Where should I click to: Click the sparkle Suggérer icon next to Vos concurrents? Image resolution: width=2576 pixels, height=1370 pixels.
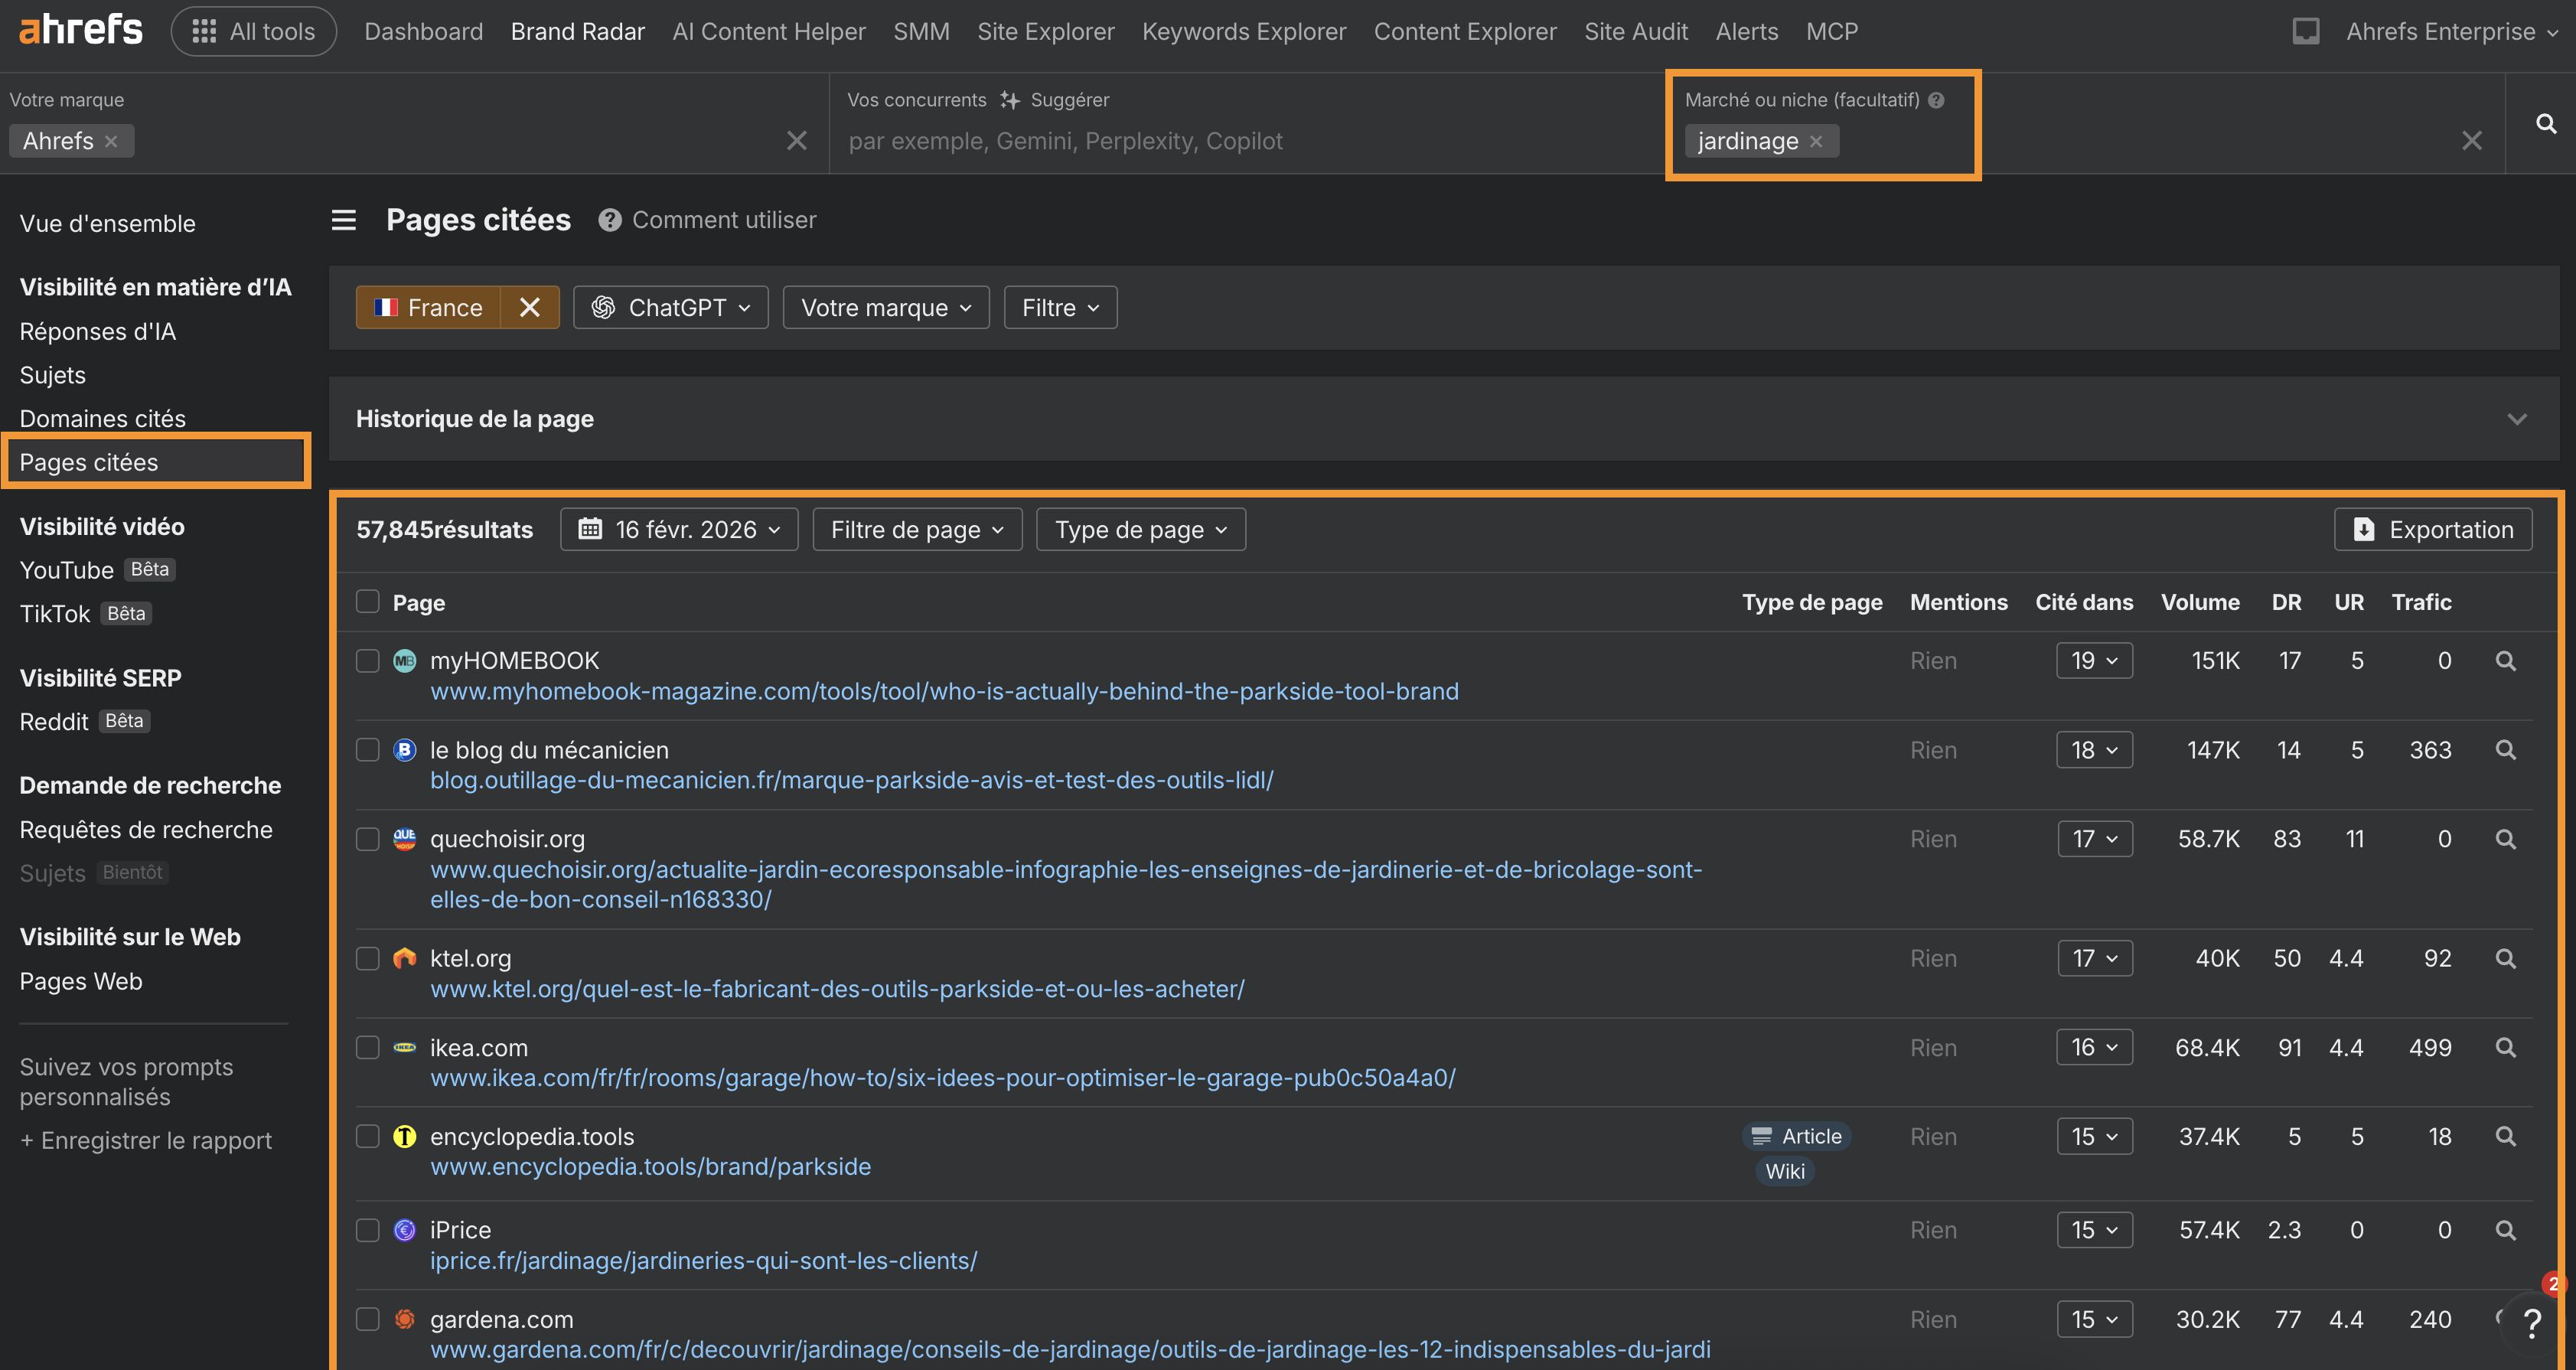coord(1010,99)
